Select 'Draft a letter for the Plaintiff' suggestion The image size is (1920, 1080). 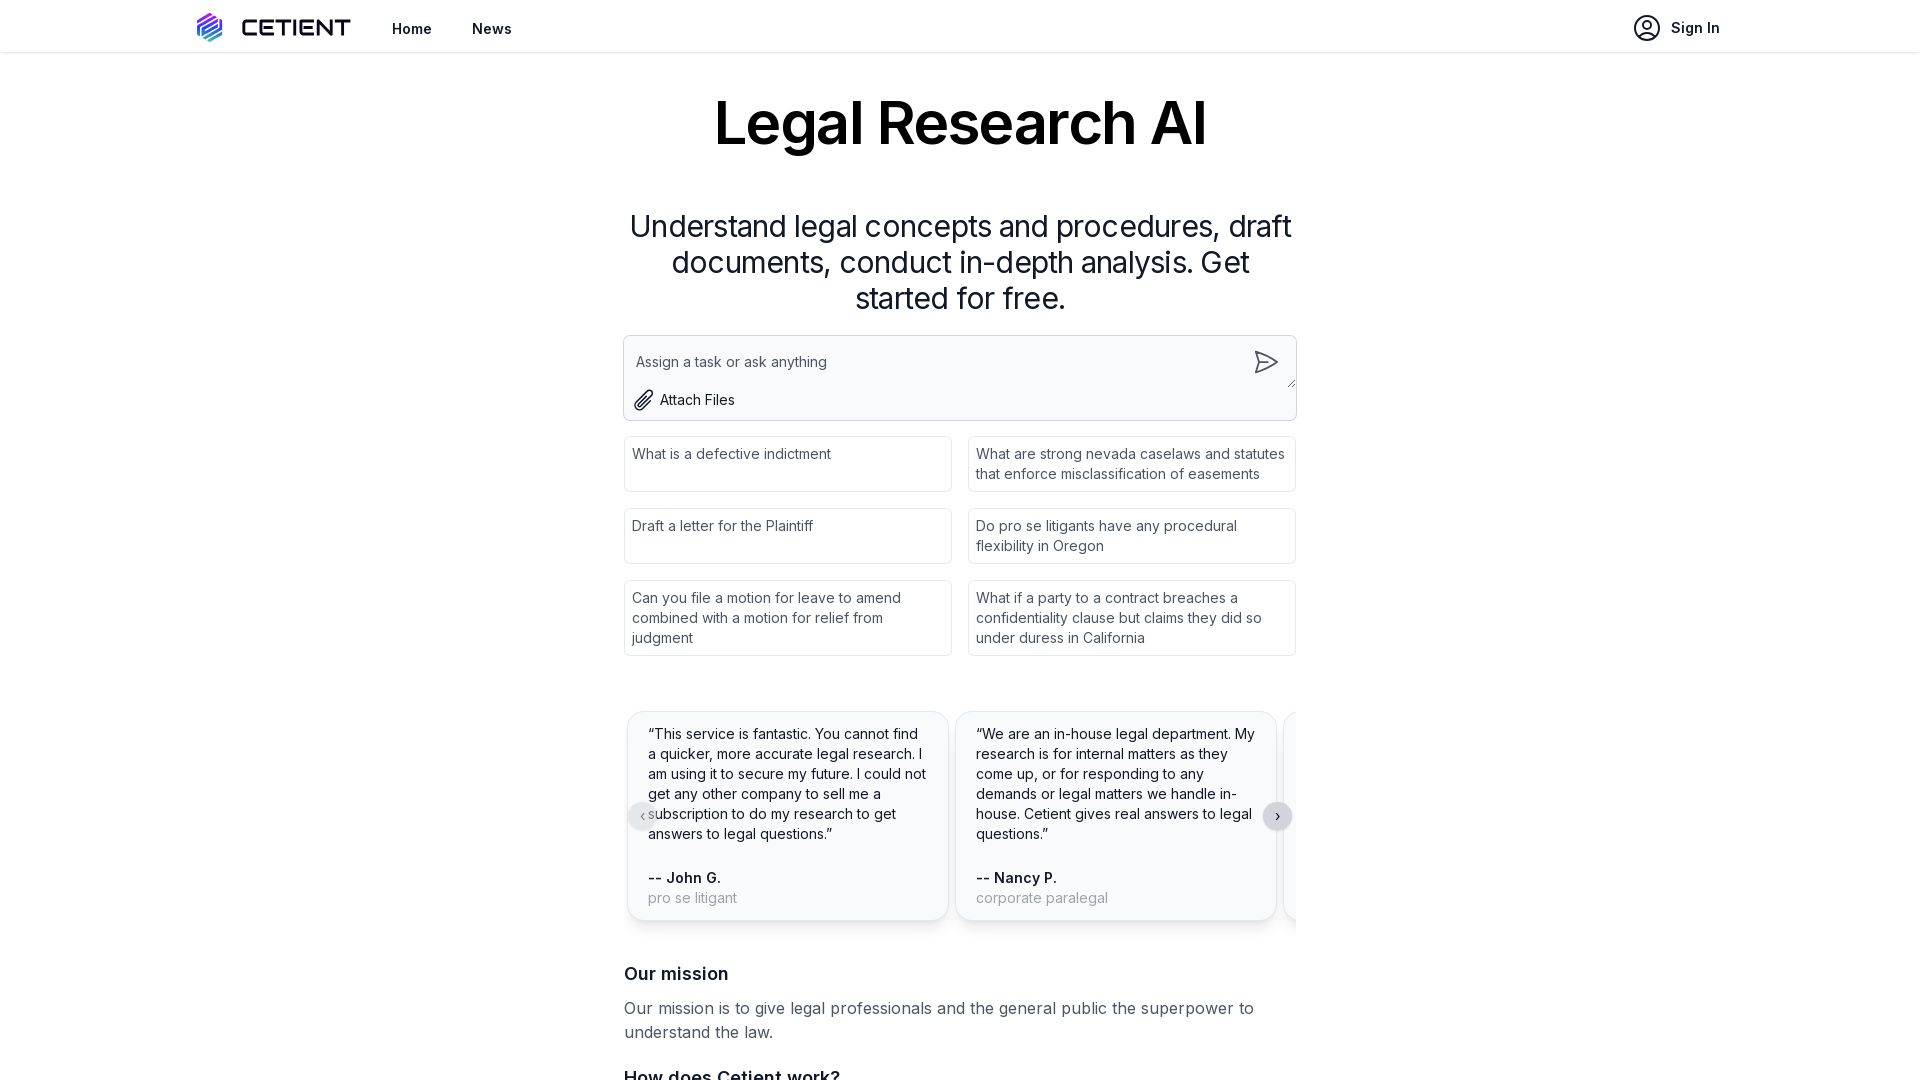pyautogui.click(x=788, y=536)
